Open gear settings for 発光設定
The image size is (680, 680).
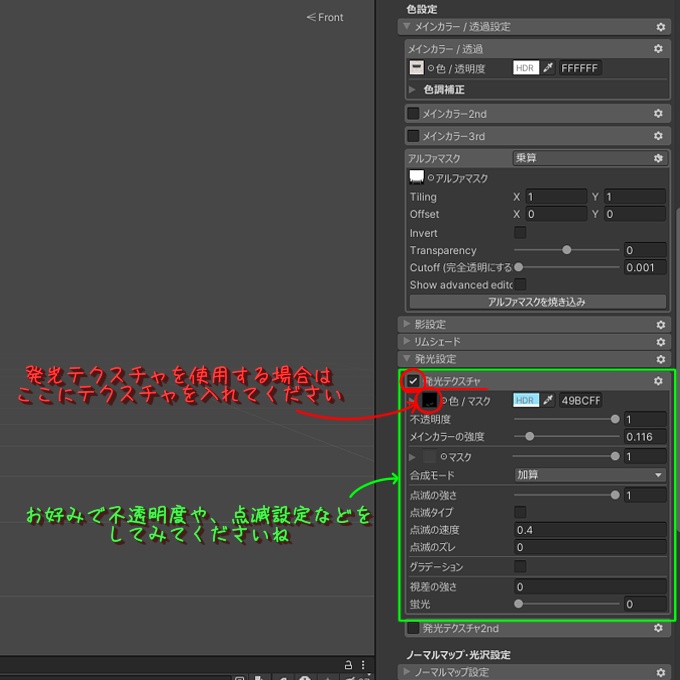click(660, 359)
